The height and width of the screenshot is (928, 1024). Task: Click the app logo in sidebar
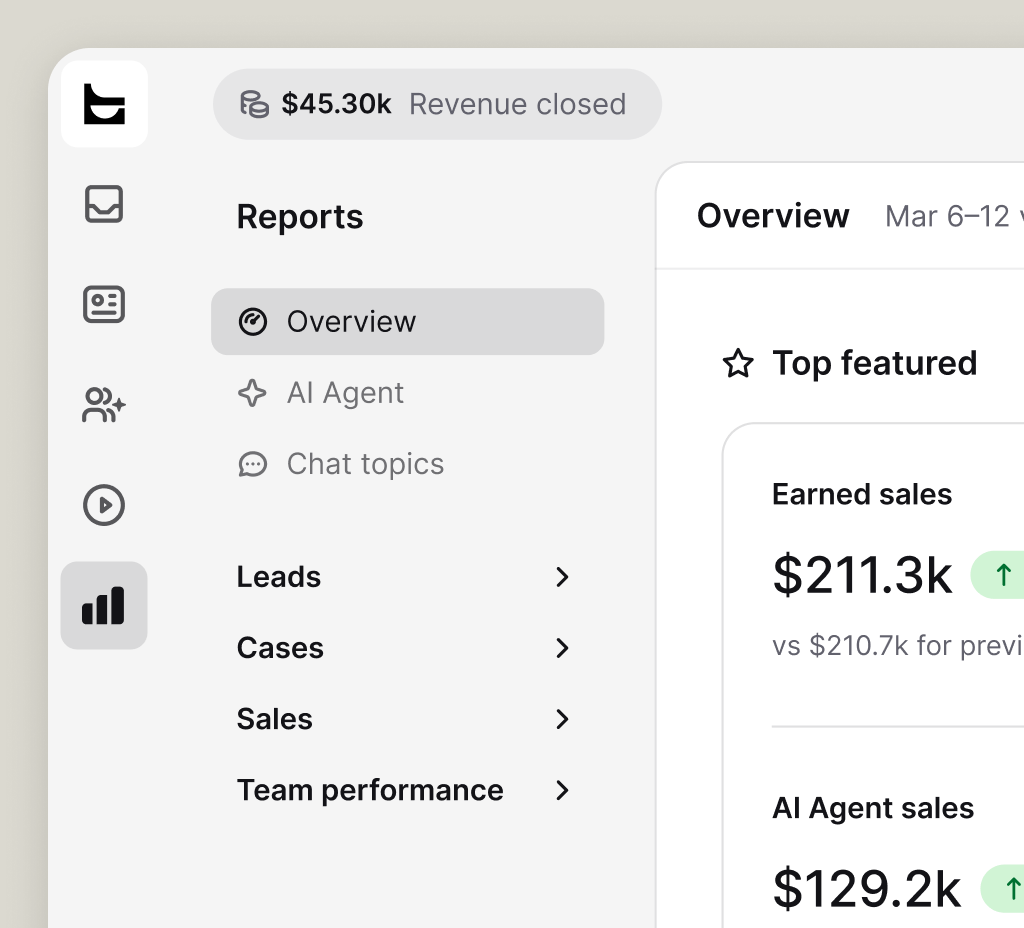tap(104, 104)
